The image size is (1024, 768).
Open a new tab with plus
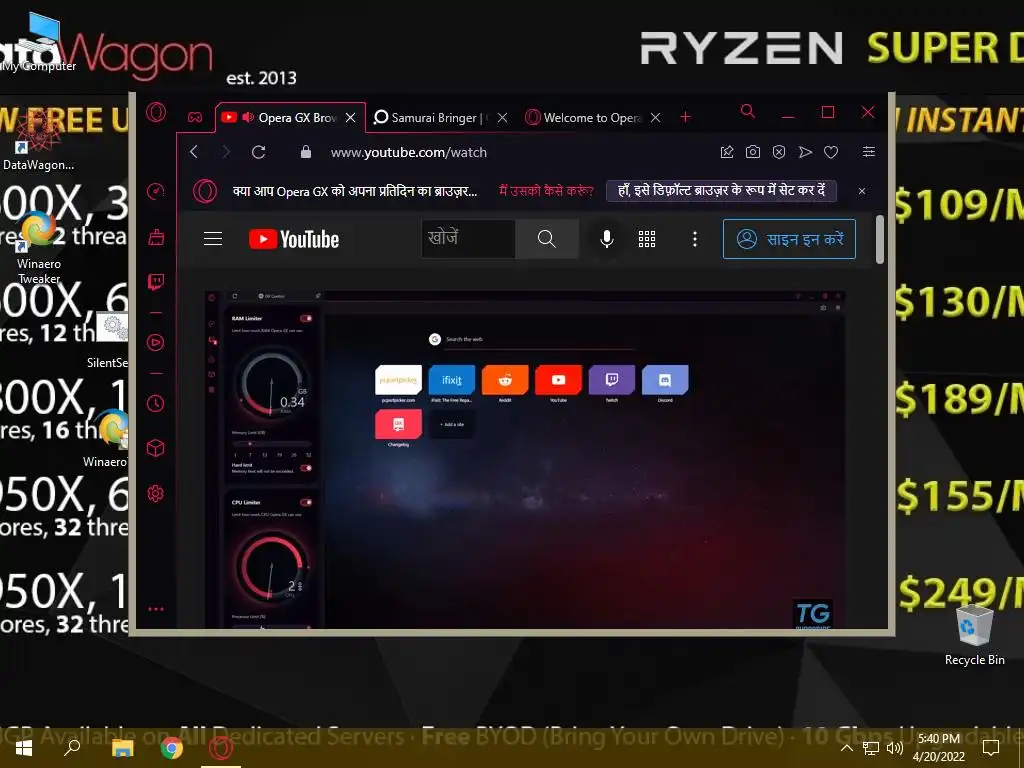pyautogui.click(x=685, y=117)
